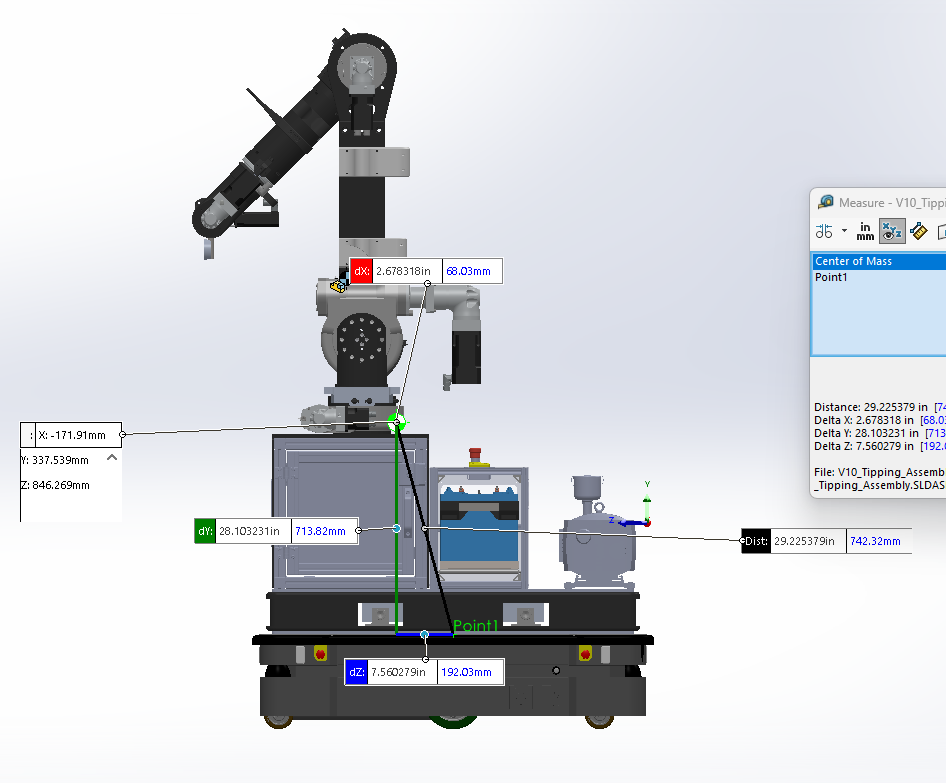Click the in/mm Units Precision icon

click(864, 230)
